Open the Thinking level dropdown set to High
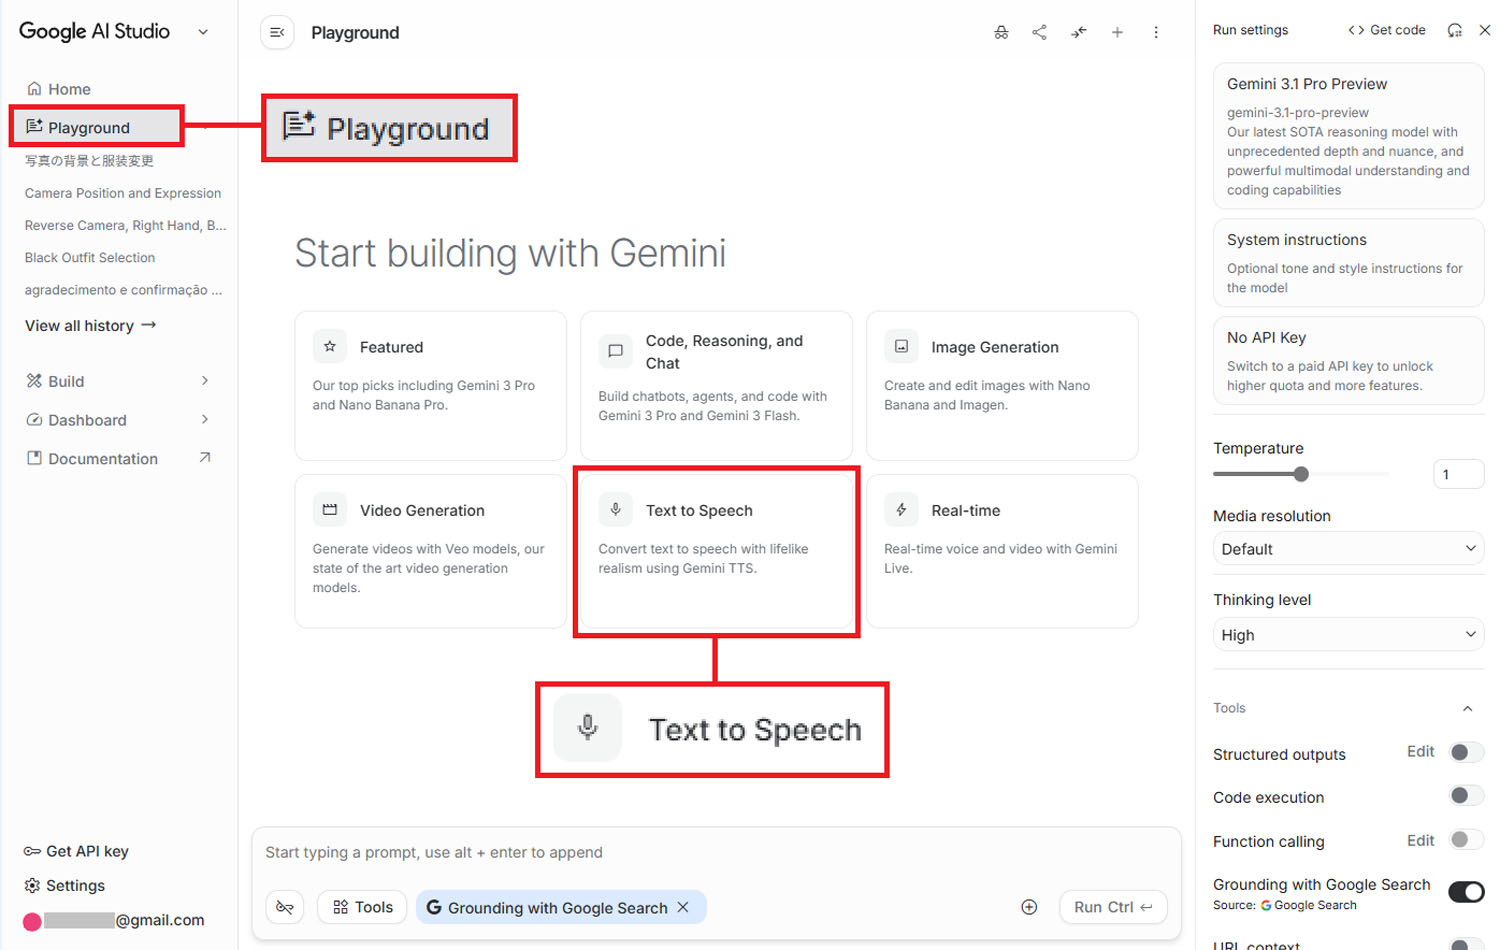The width and height of the screenshot is (1500, 950). point(1348,634)
